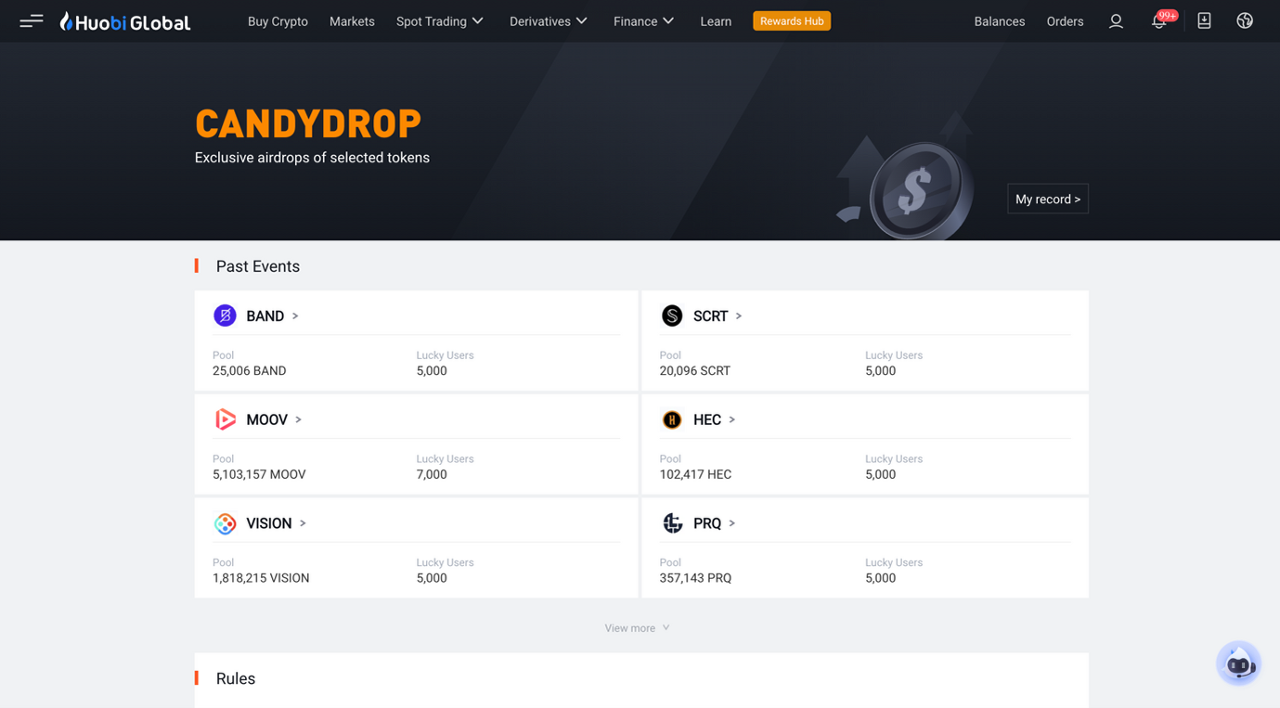Viewport: 1280px width, 708px height.
Task: Click the PRQ token logo
Action: [x=672, y=523]
